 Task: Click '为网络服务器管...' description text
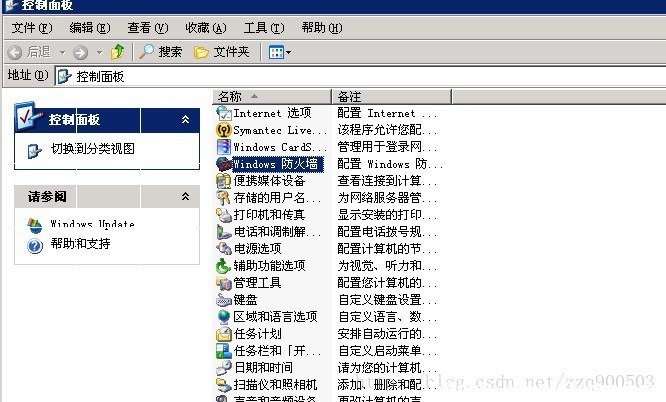(x=387, y=198)
